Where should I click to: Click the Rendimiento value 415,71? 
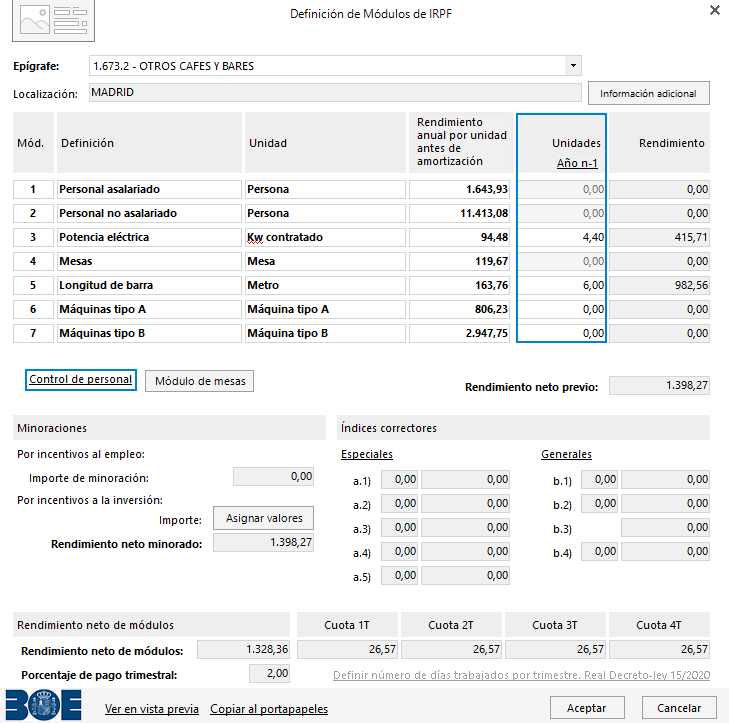click(x=659, y=238)
